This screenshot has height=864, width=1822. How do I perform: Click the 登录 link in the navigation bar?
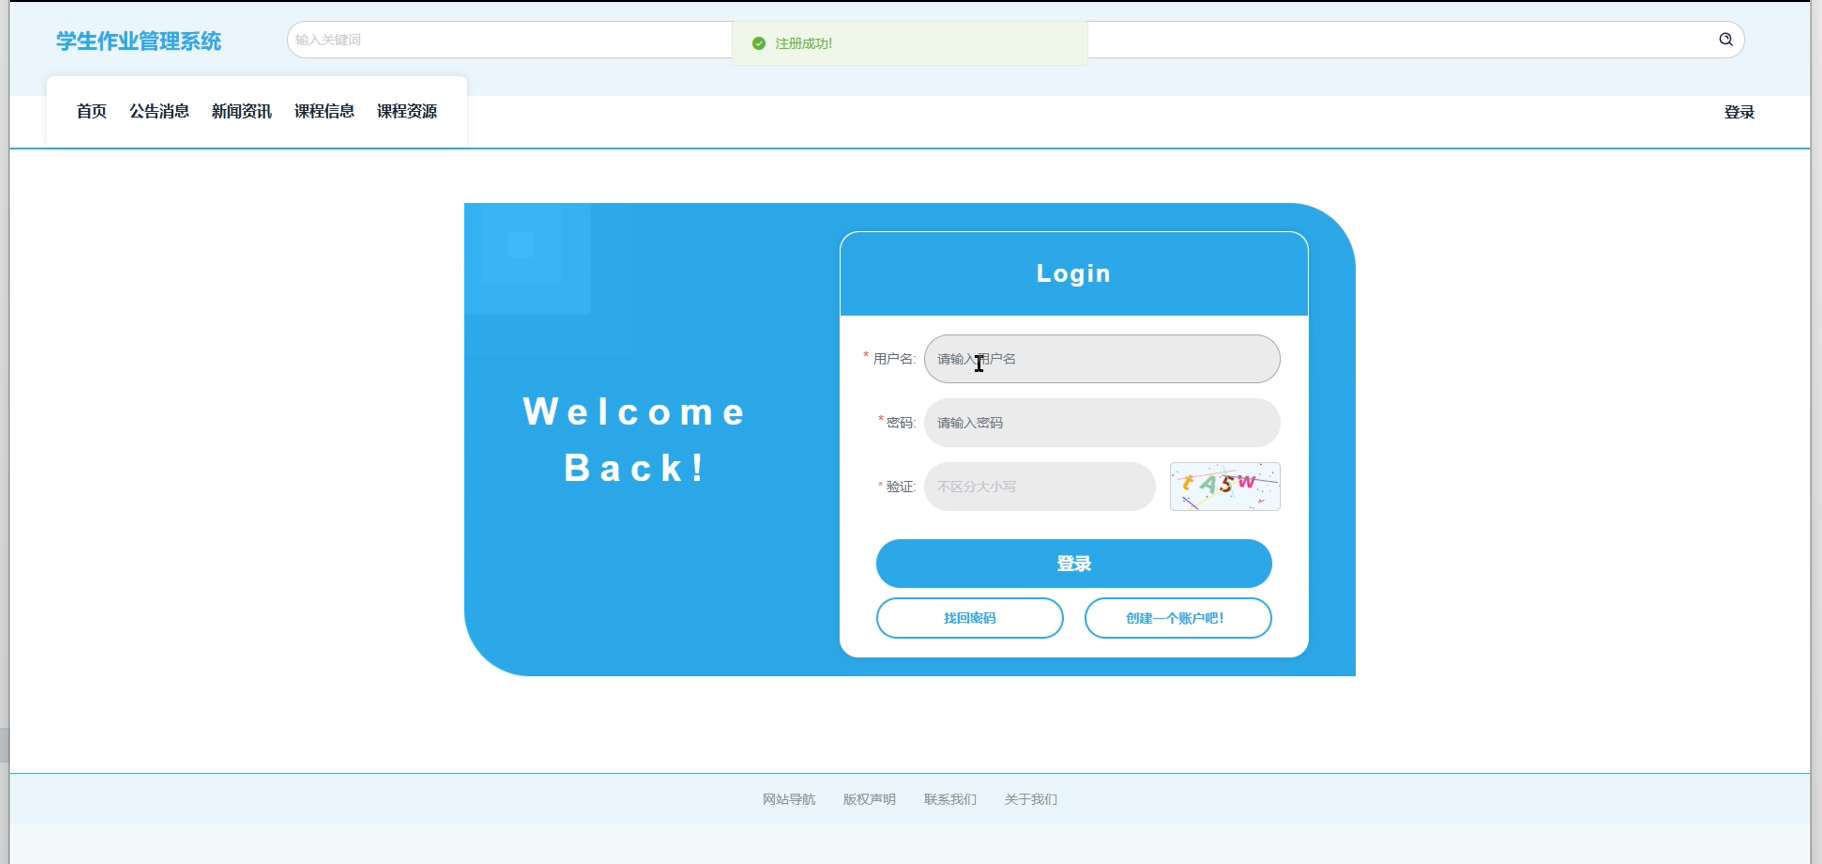click(x=1739, y=112)
